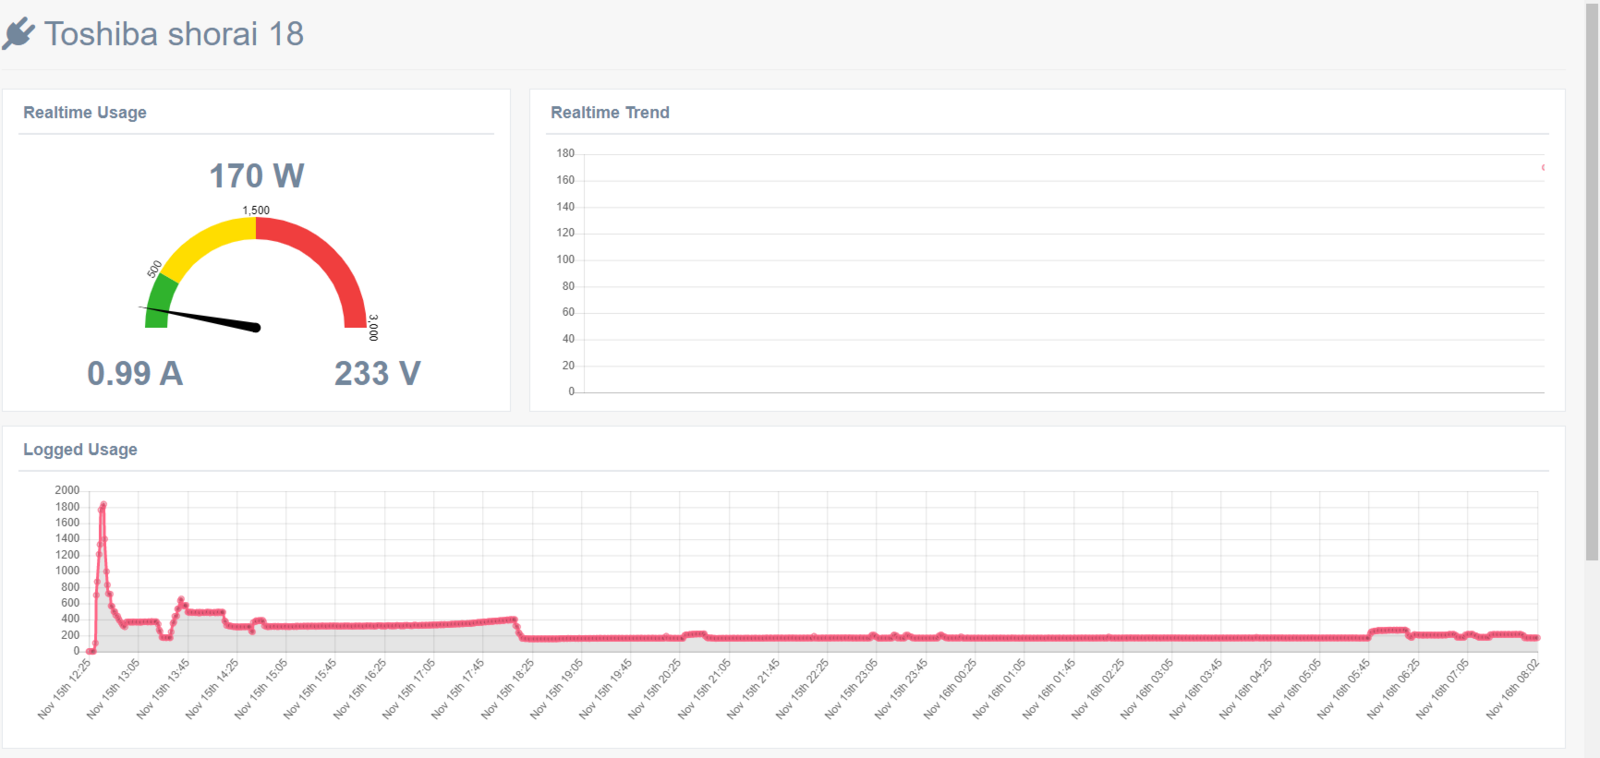The width and height of the screenshot is (1600, 758).
Task: Click the Nov 15th 18:25 time label
Action: click(x=508, y=689)
